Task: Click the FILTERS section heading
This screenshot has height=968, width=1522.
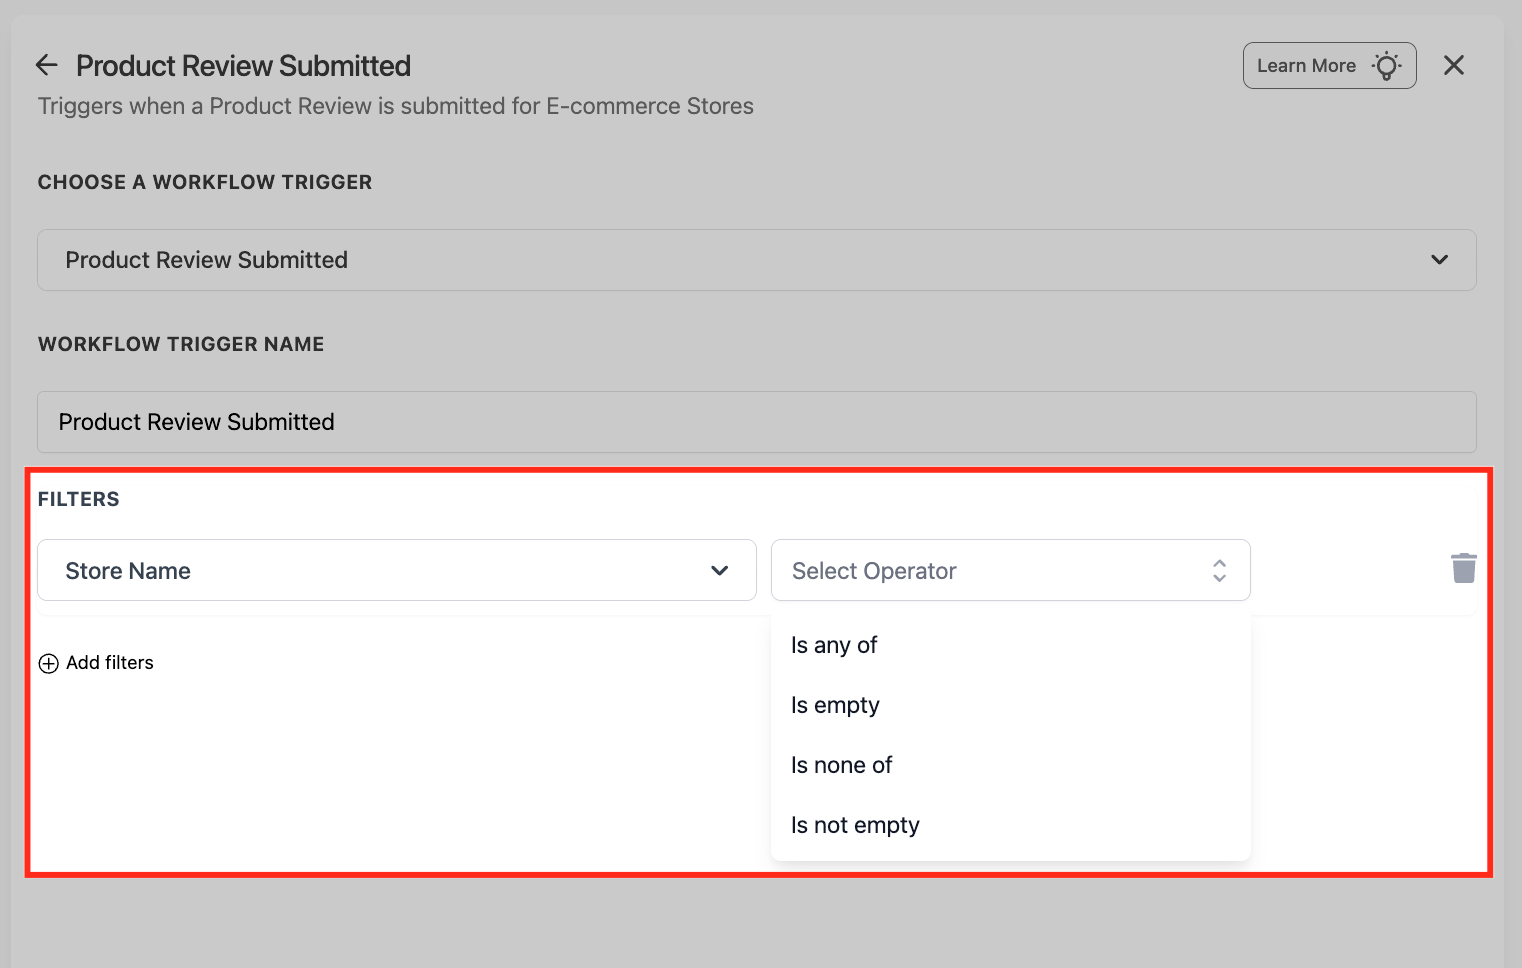Action: click(79, 499)
